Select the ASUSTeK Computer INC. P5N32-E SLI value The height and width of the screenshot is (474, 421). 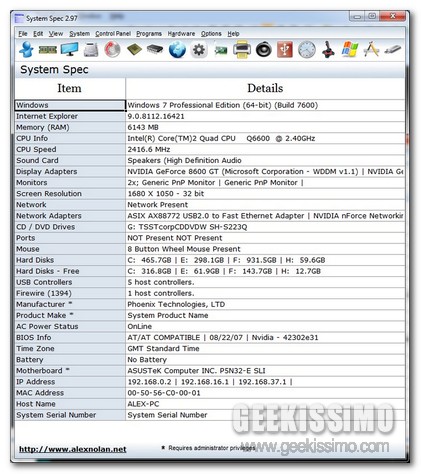pos(265,371)
